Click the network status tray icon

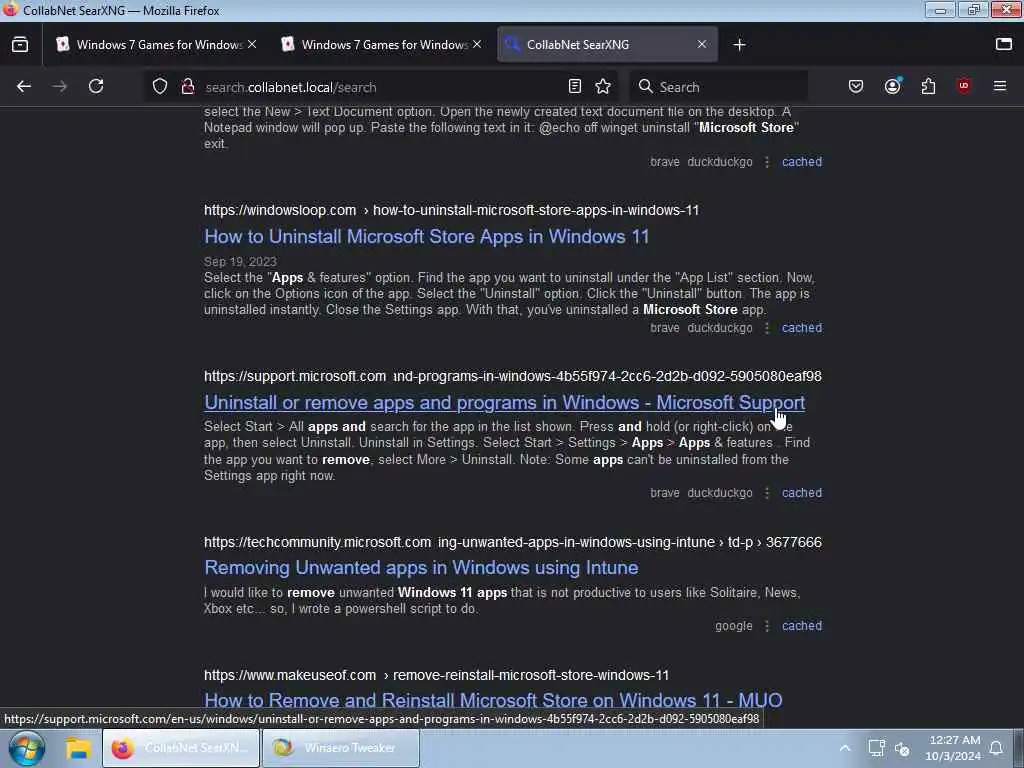click(x=876, y=748)
